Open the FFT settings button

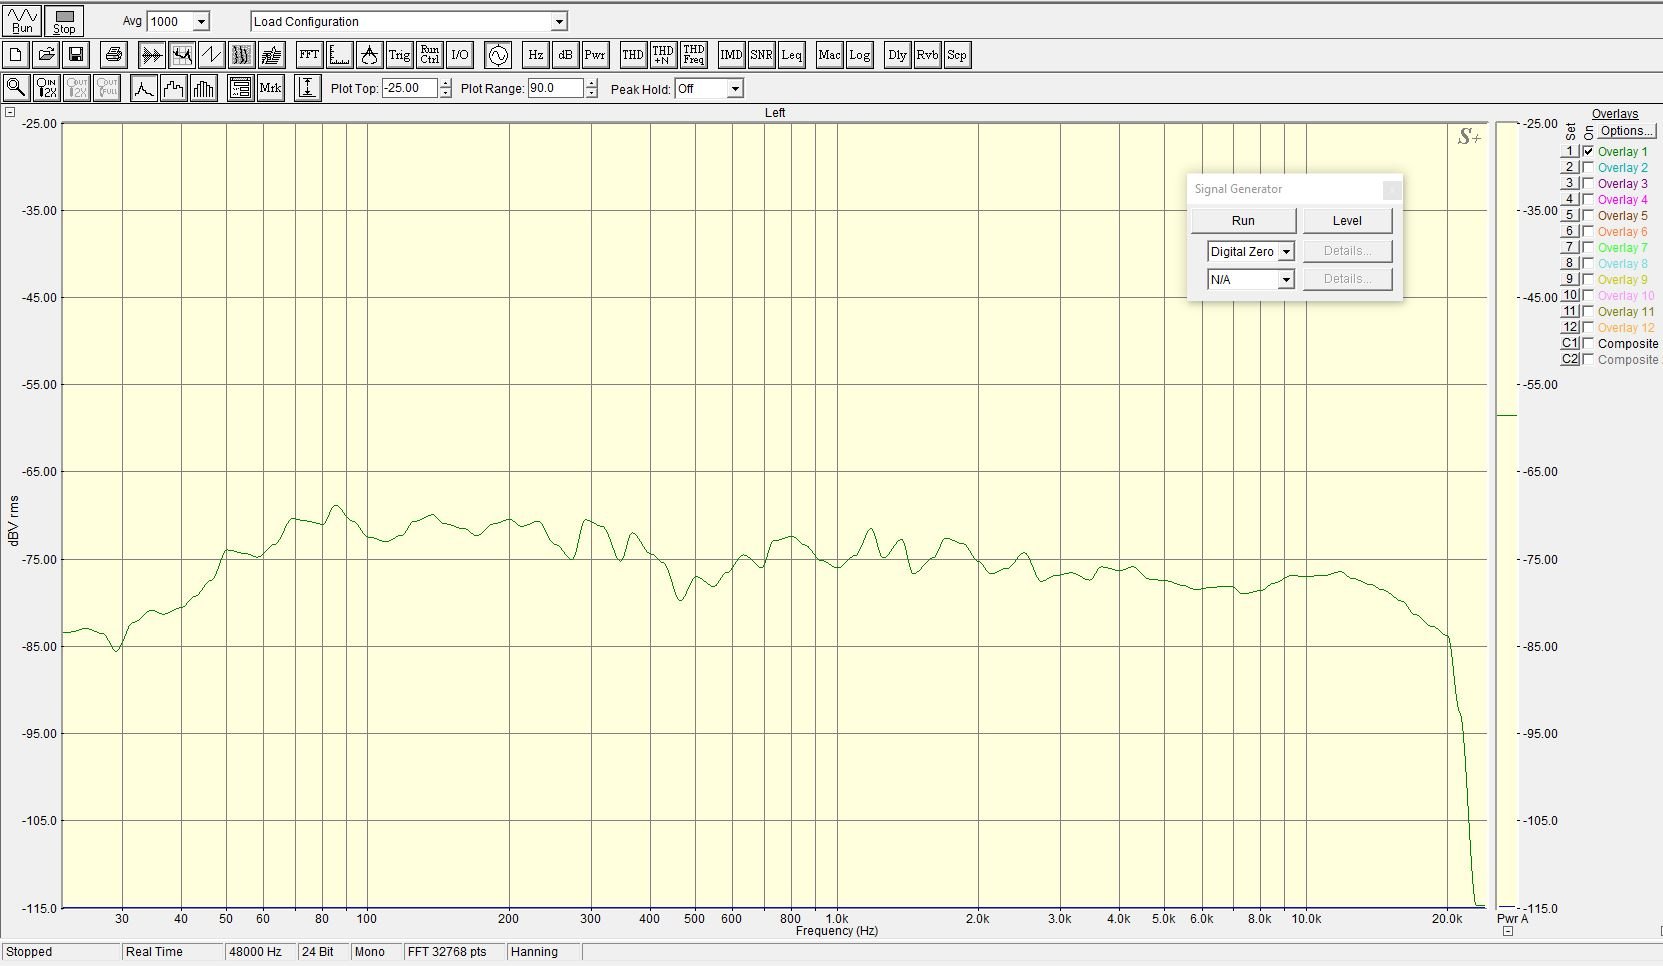[x=309, y=55]
